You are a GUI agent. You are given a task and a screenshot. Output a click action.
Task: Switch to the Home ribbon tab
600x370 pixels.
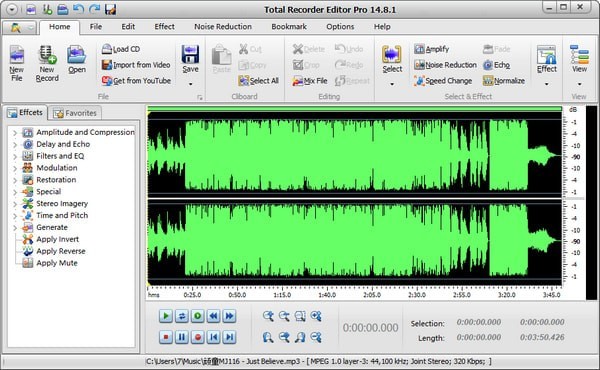coord(59,27)
